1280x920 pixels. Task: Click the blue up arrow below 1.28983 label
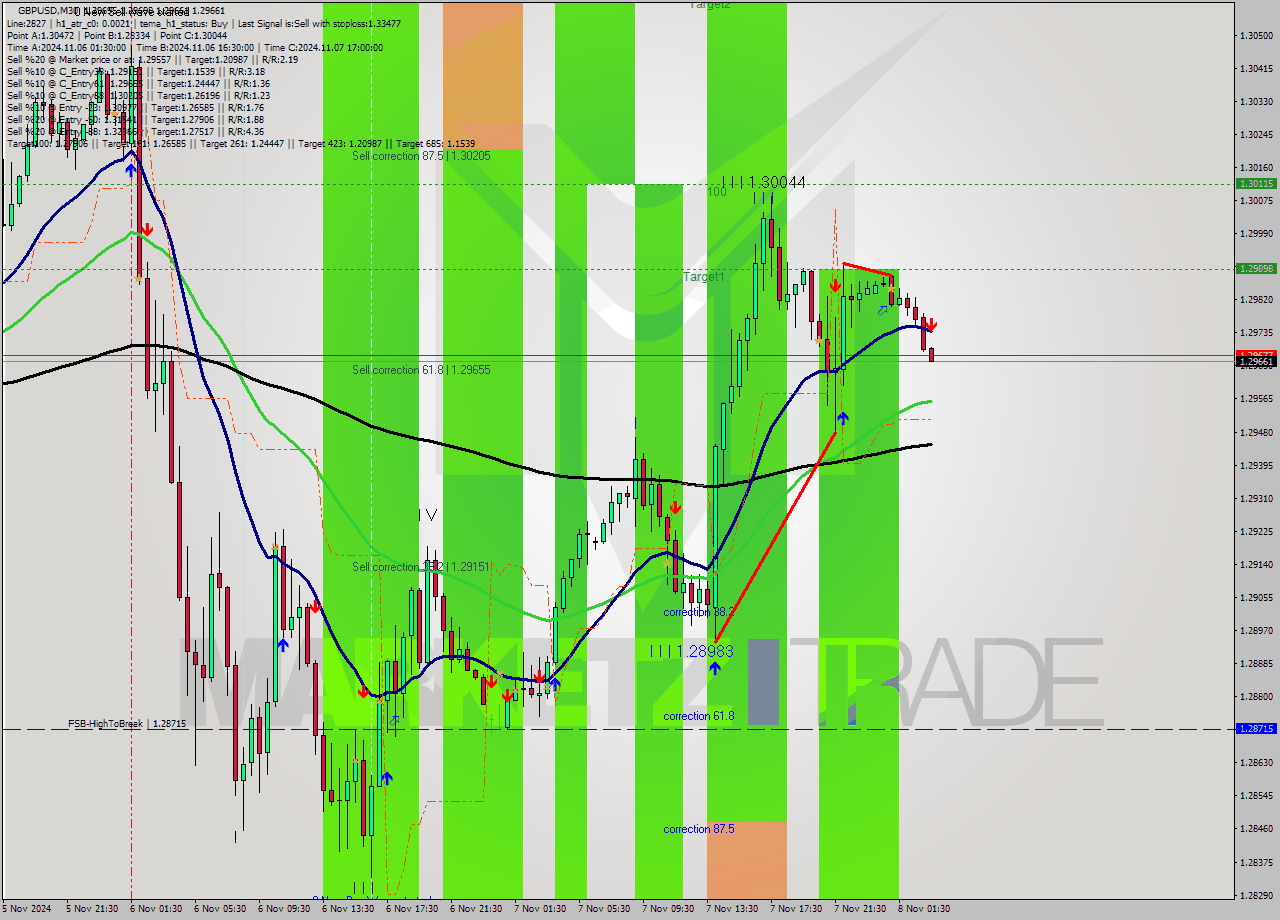coord(715,668)
